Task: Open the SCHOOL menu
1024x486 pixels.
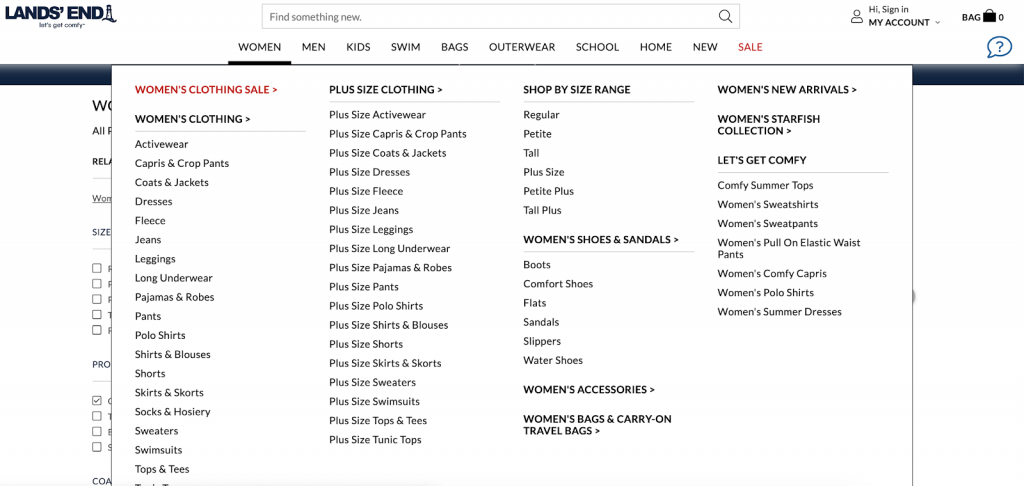Action: point(597,47)
